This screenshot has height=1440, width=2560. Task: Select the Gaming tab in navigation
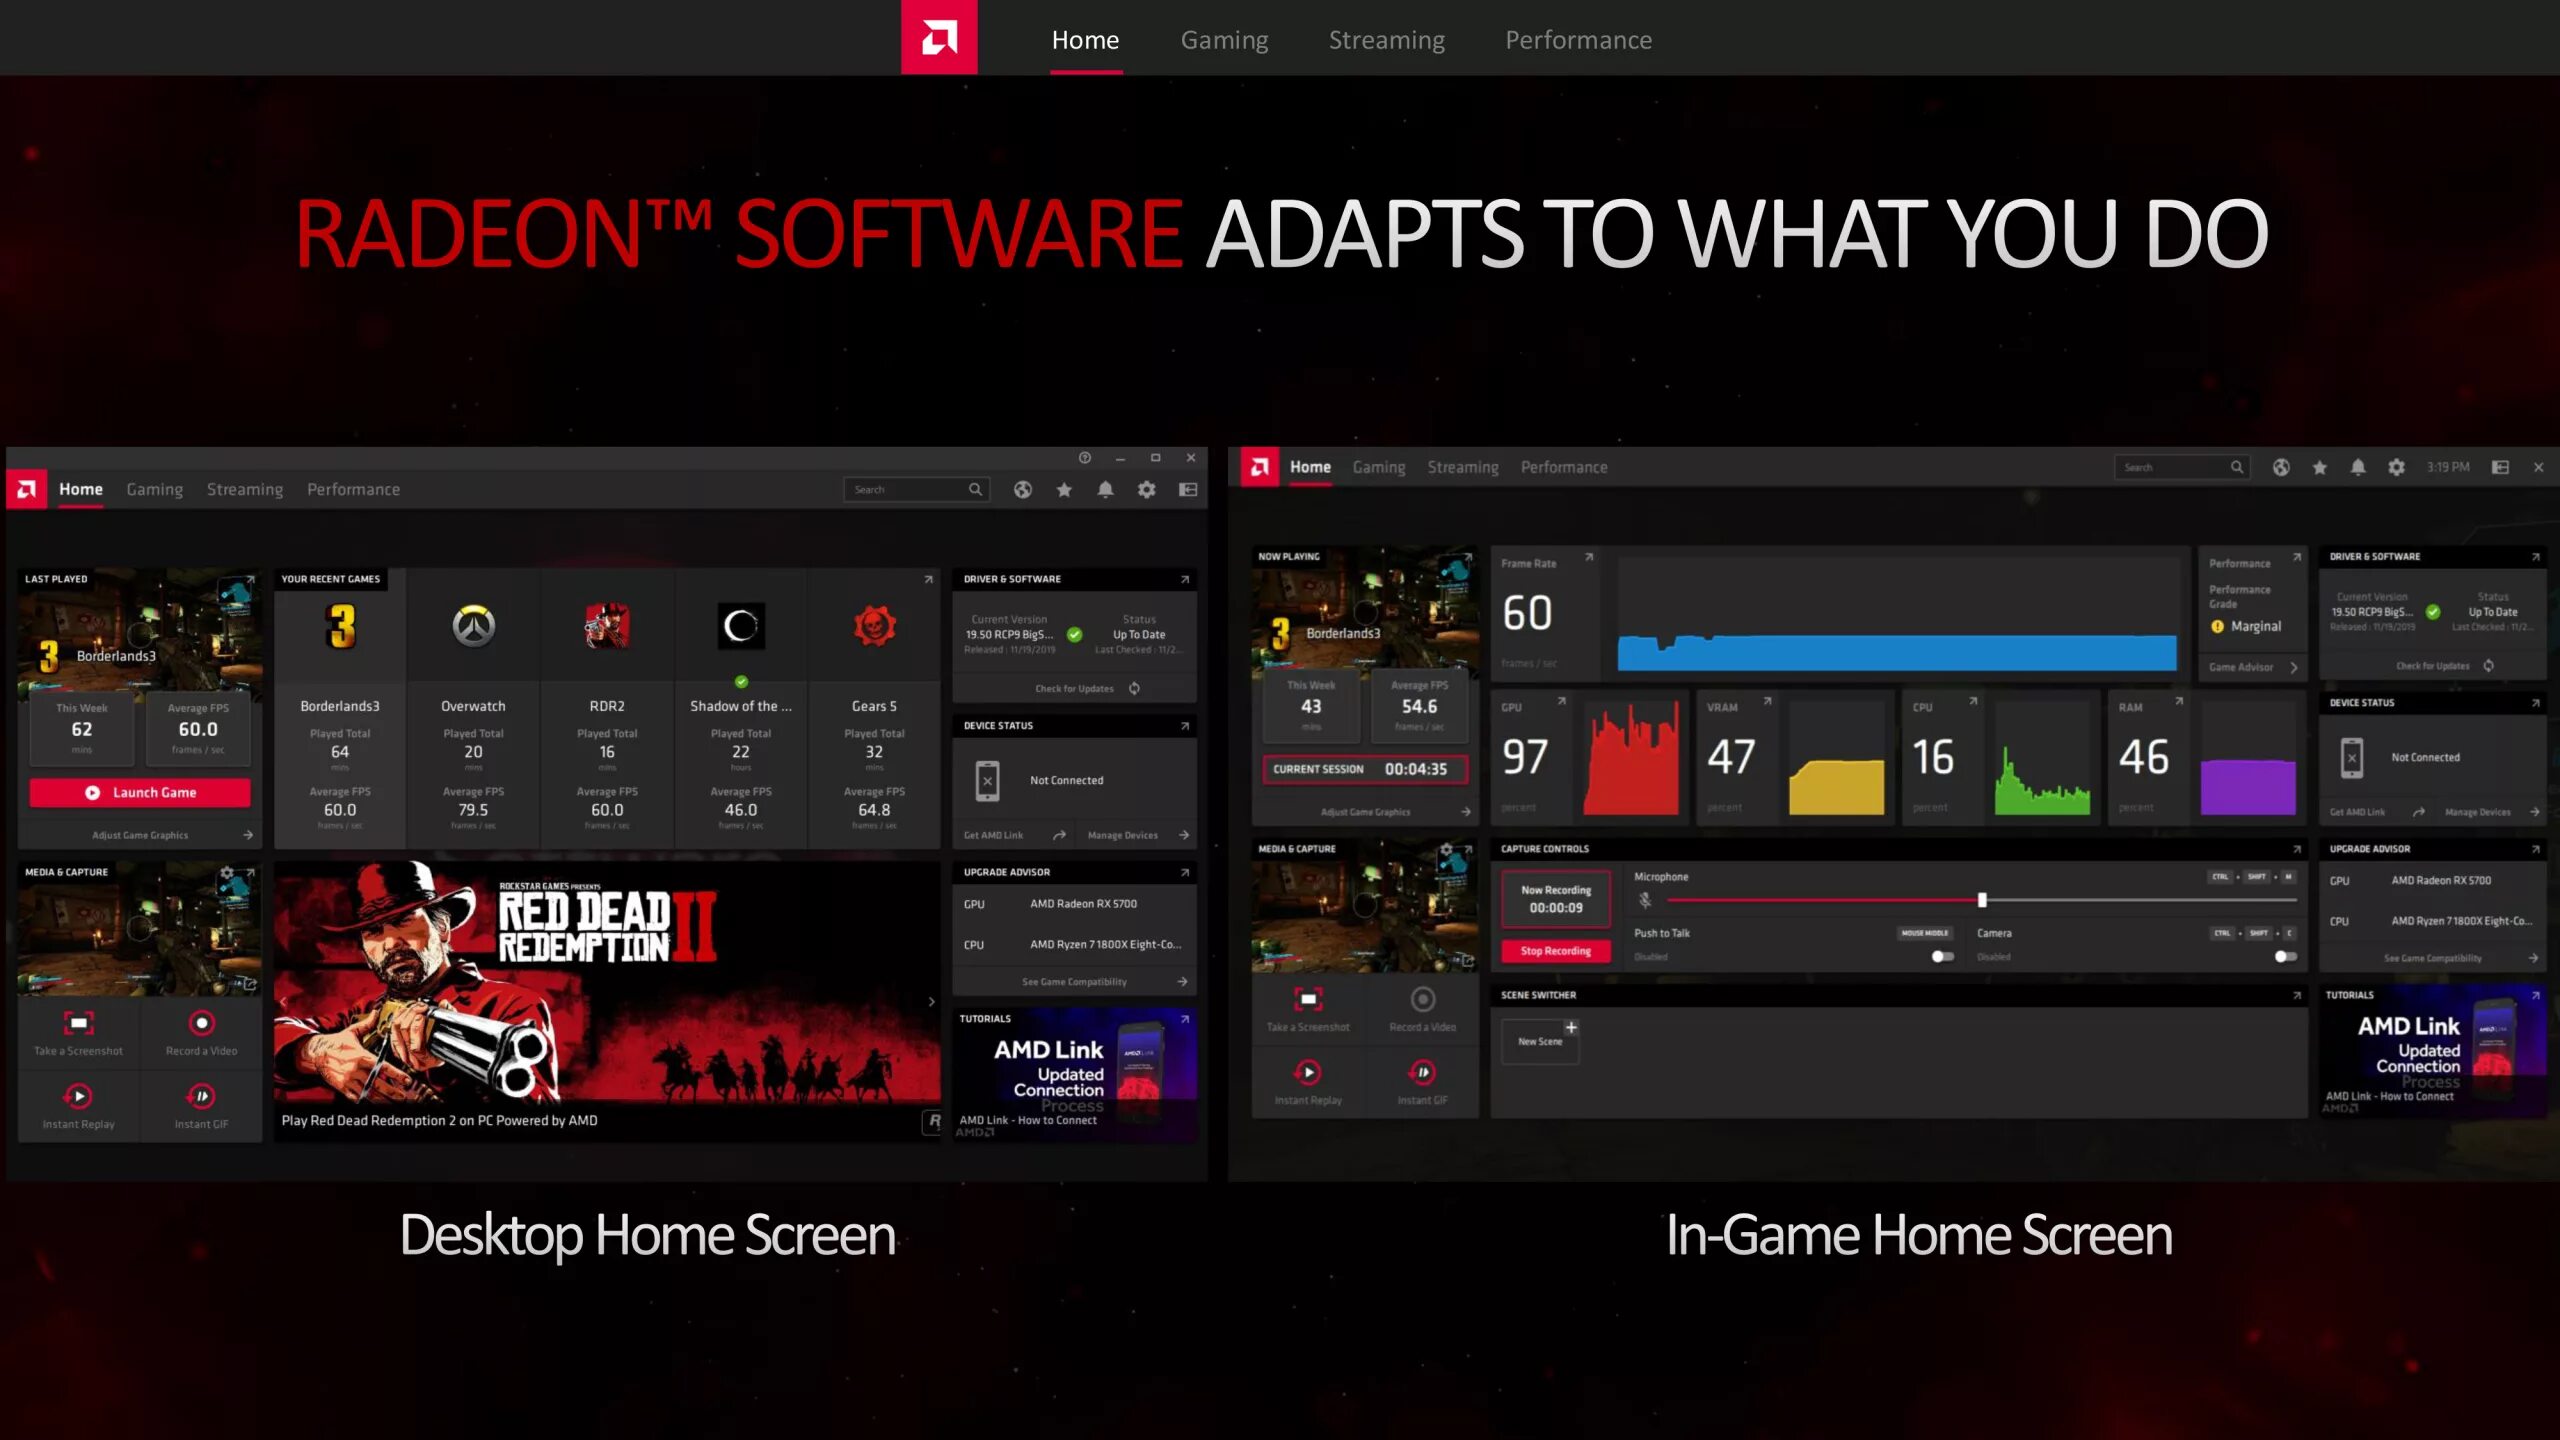click(x=1225, y=39)
